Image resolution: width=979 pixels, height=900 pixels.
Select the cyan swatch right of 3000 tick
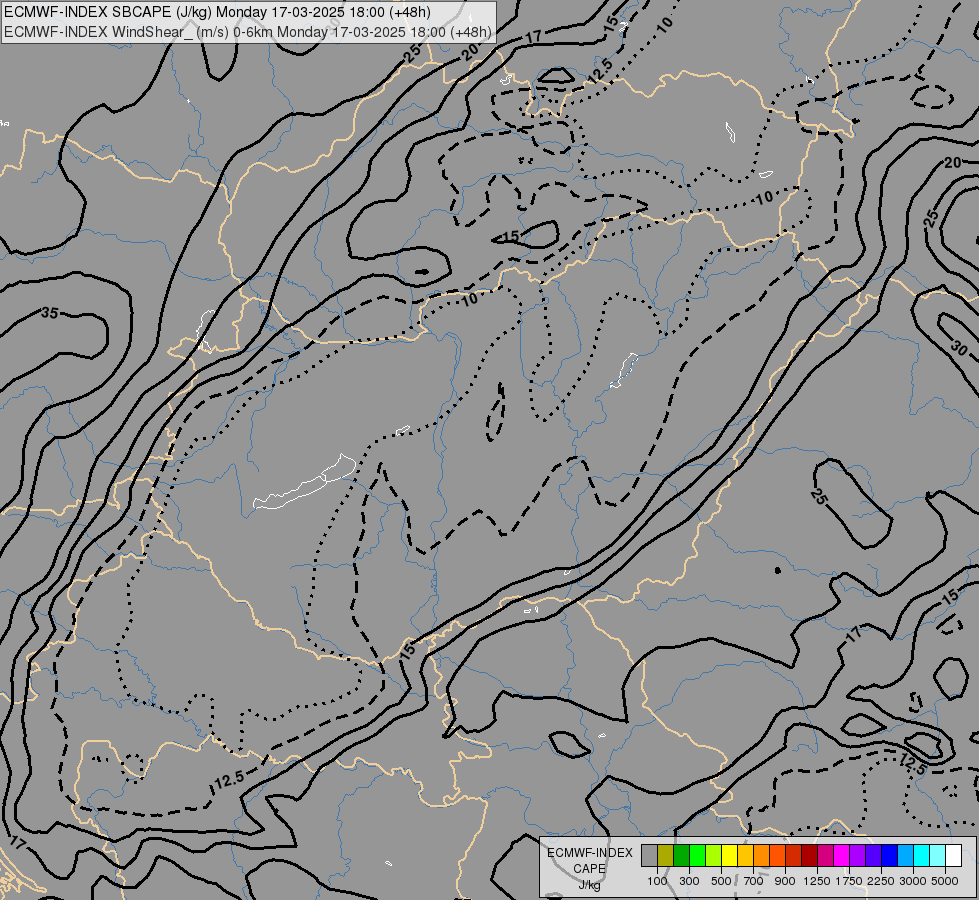pyautogui.click(x=922, y=856)
